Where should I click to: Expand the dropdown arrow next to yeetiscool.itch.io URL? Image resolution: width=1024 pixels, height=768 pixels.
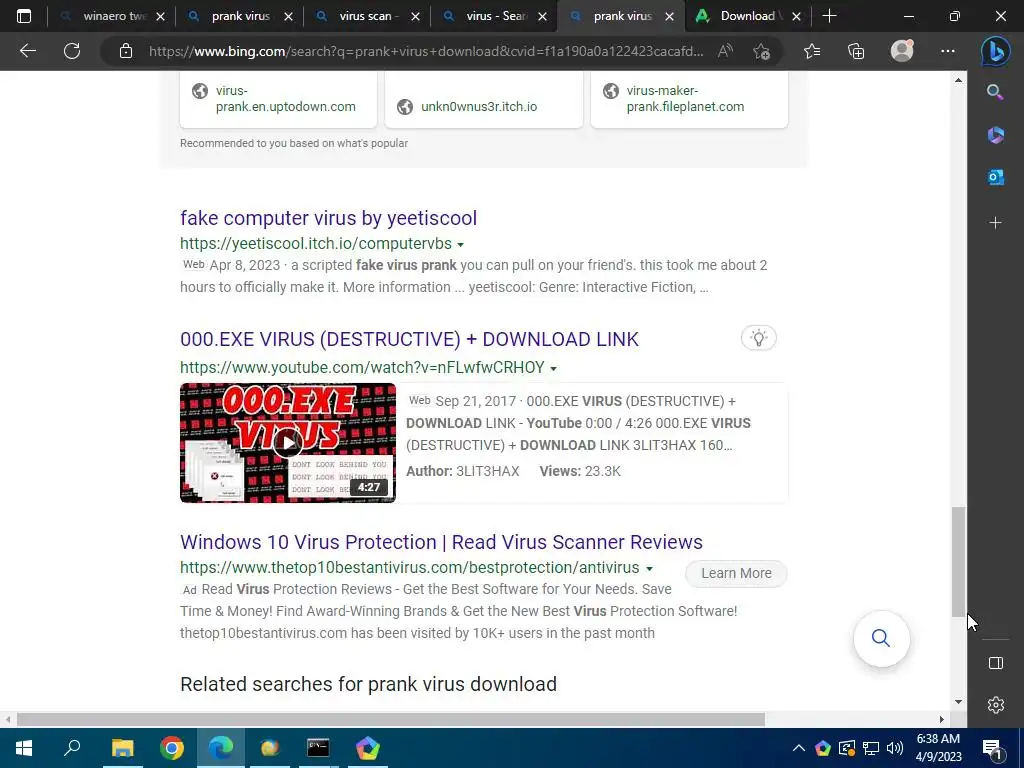[460, 244]
